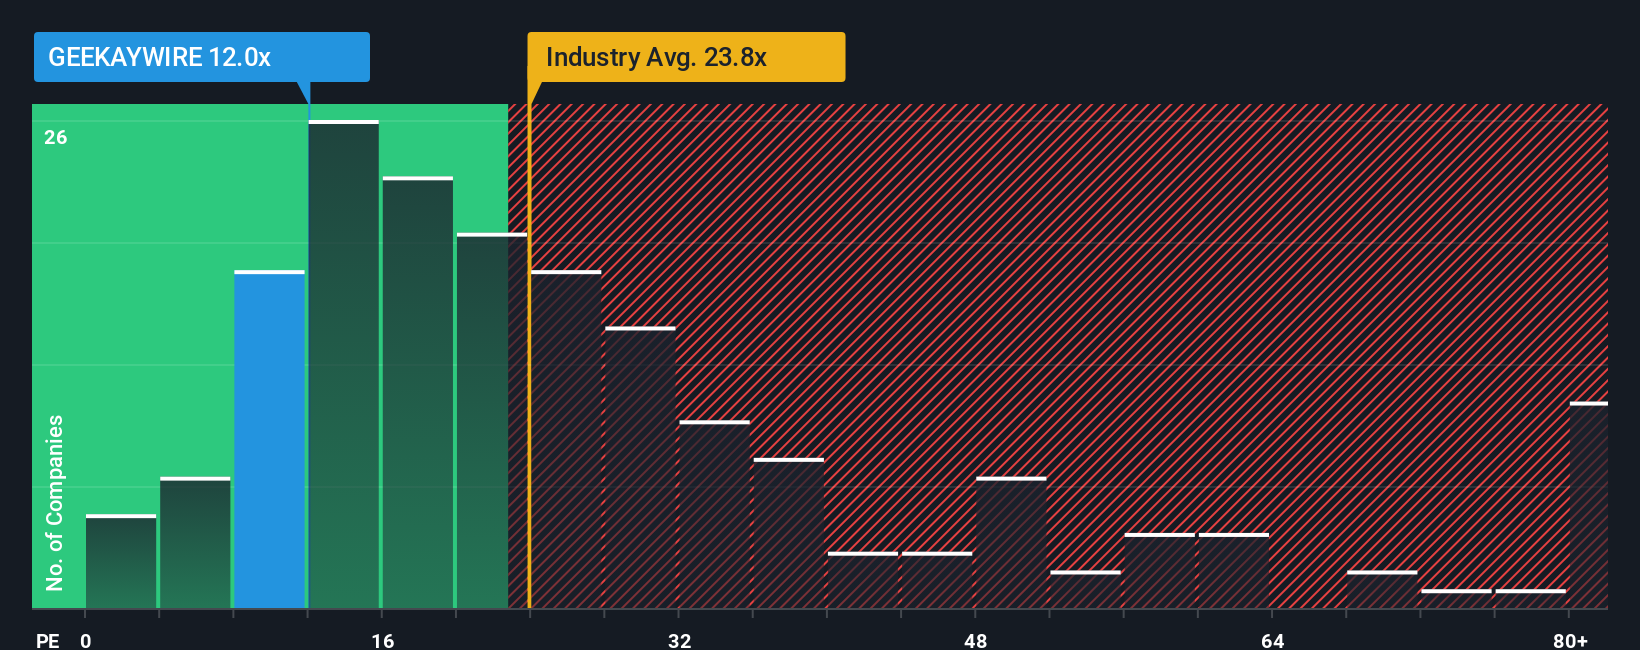Click the tallest bar marked 26
Image resolution: width=1640 pixels, height=650 pixels.
tap(344, 364)
